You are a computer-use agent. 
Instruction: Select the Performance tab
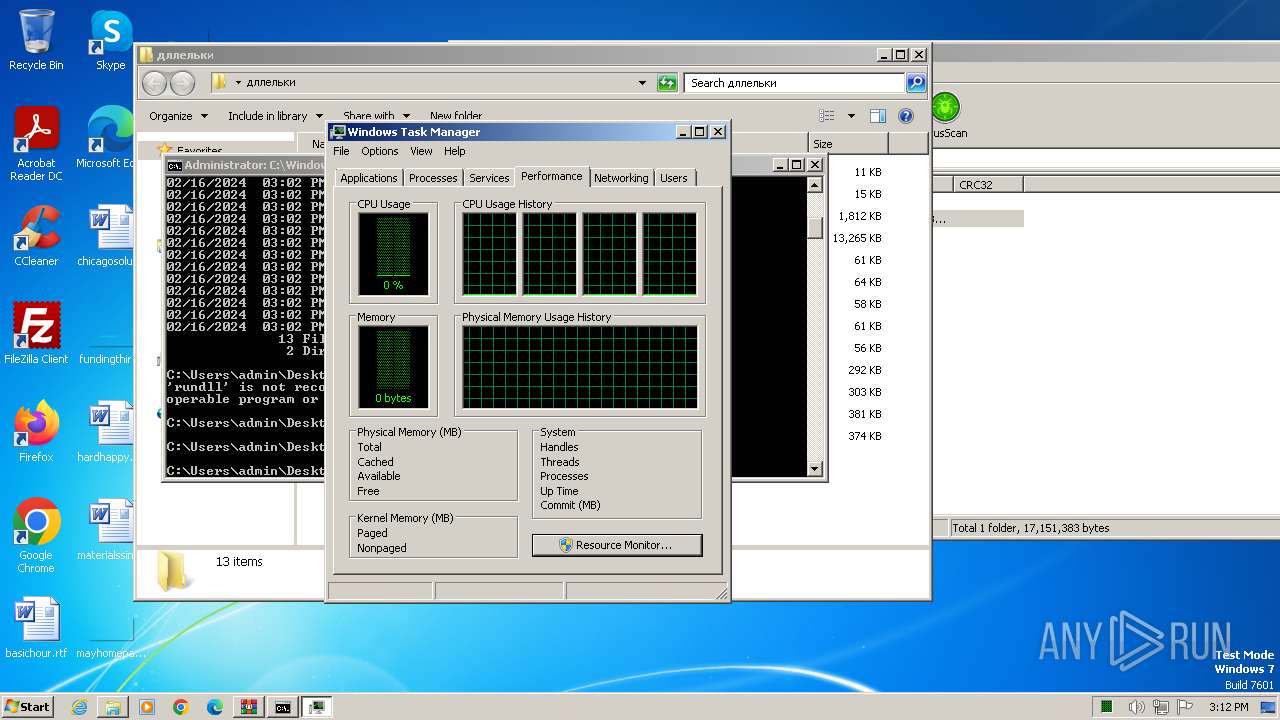[x=552, y=176]
